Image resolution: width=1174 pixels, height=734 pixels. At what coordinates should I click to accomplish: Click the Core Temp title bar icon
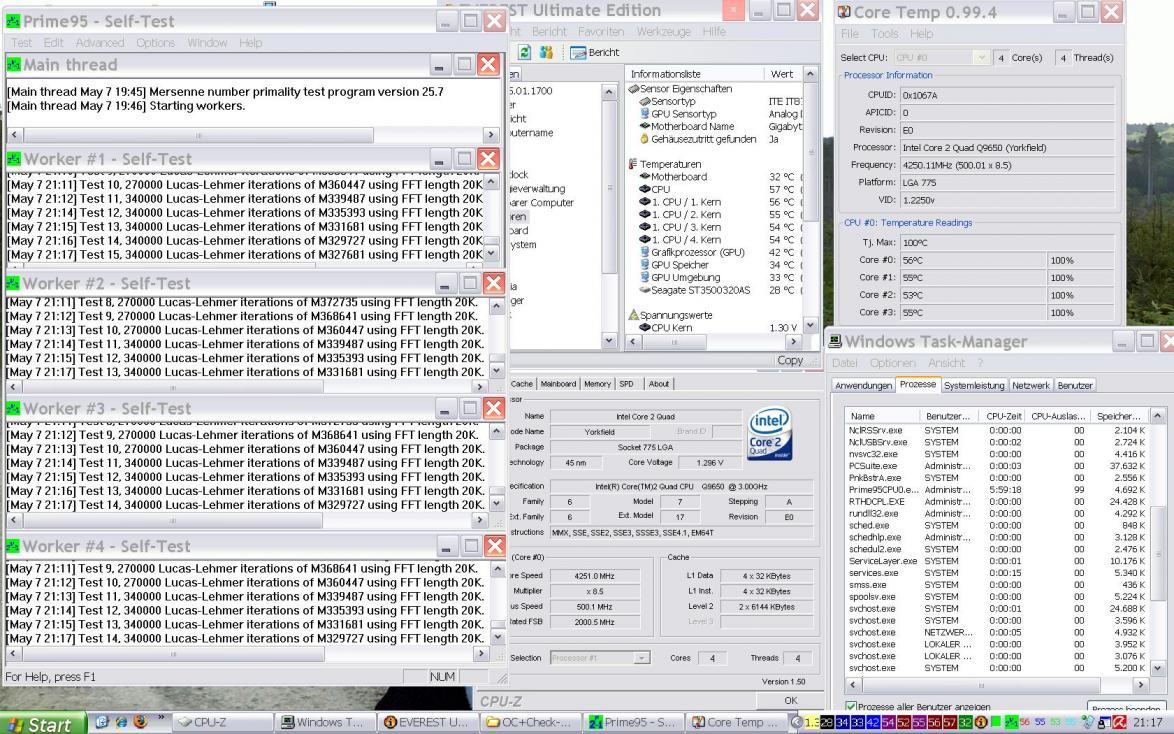click(844, 12)
